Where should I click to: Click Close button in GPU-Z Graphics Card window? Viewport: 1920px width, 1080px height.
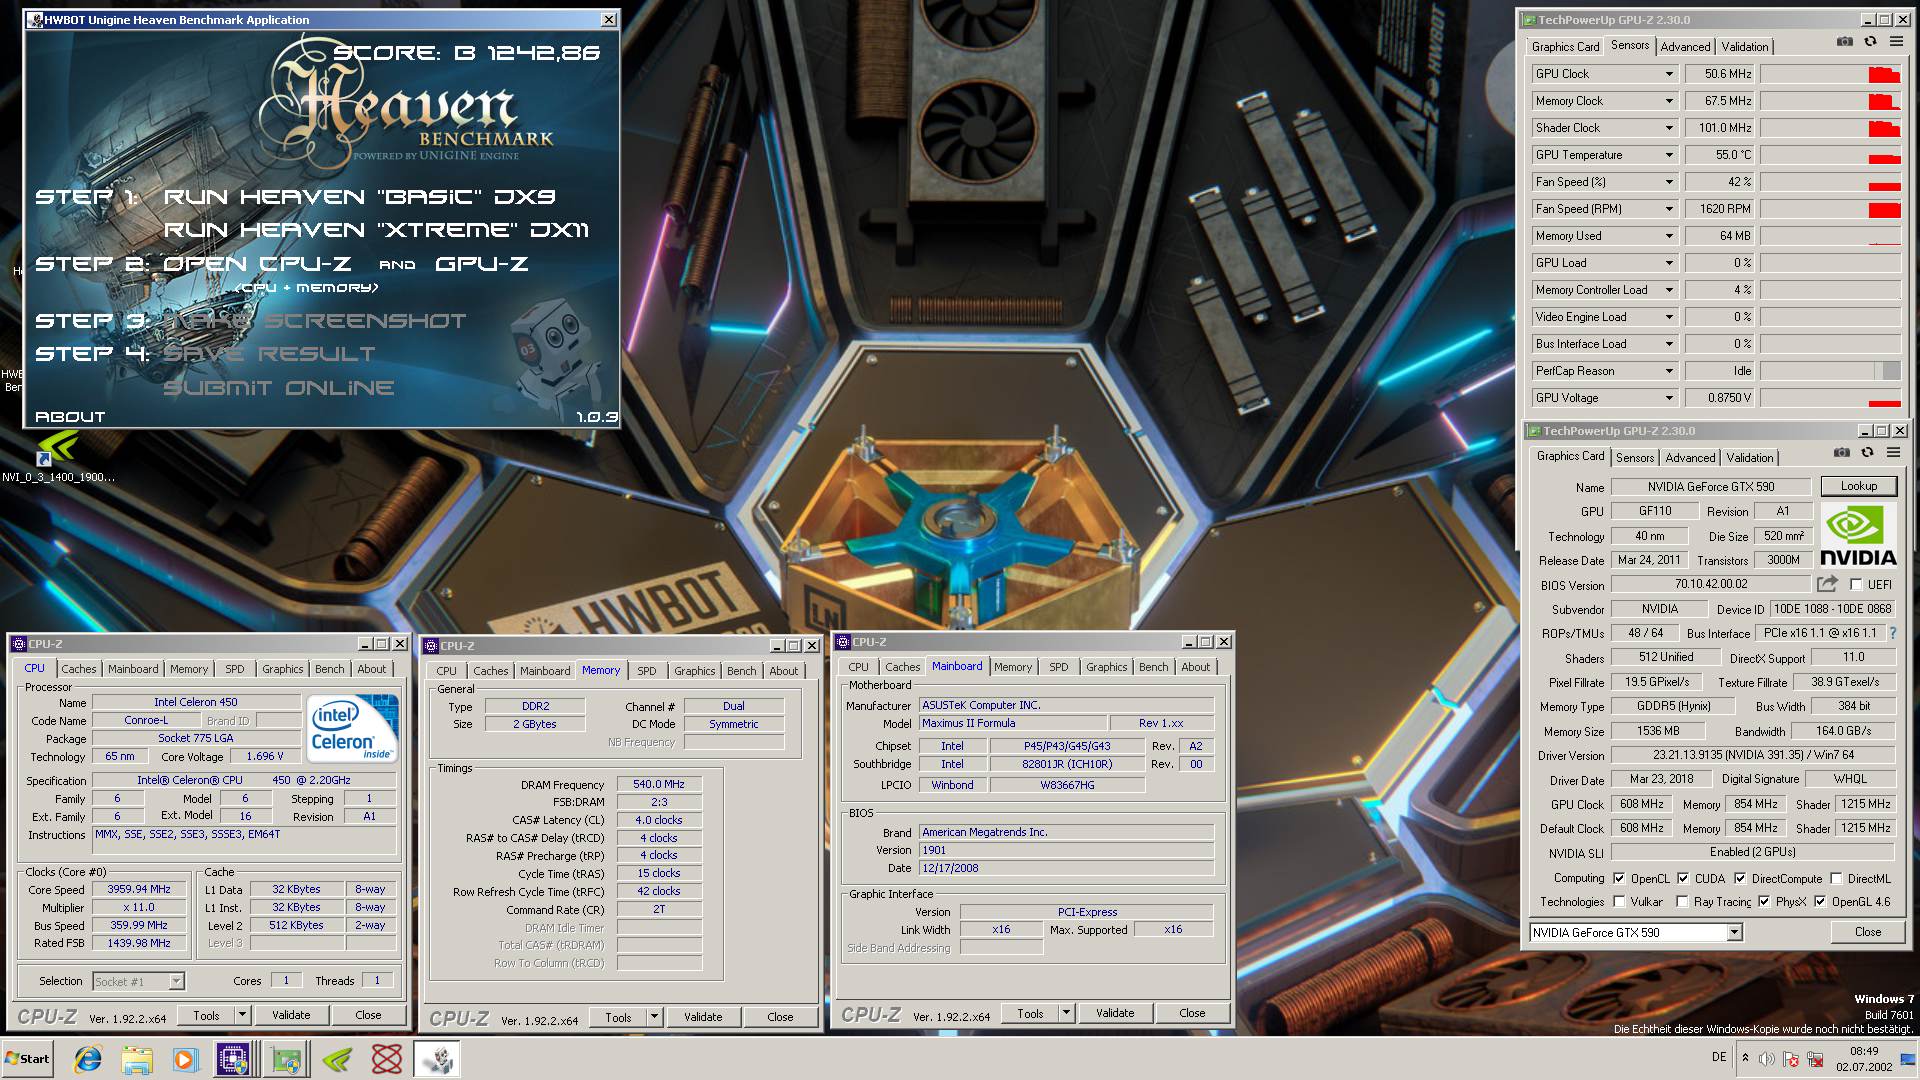[x=1867, y=932]
